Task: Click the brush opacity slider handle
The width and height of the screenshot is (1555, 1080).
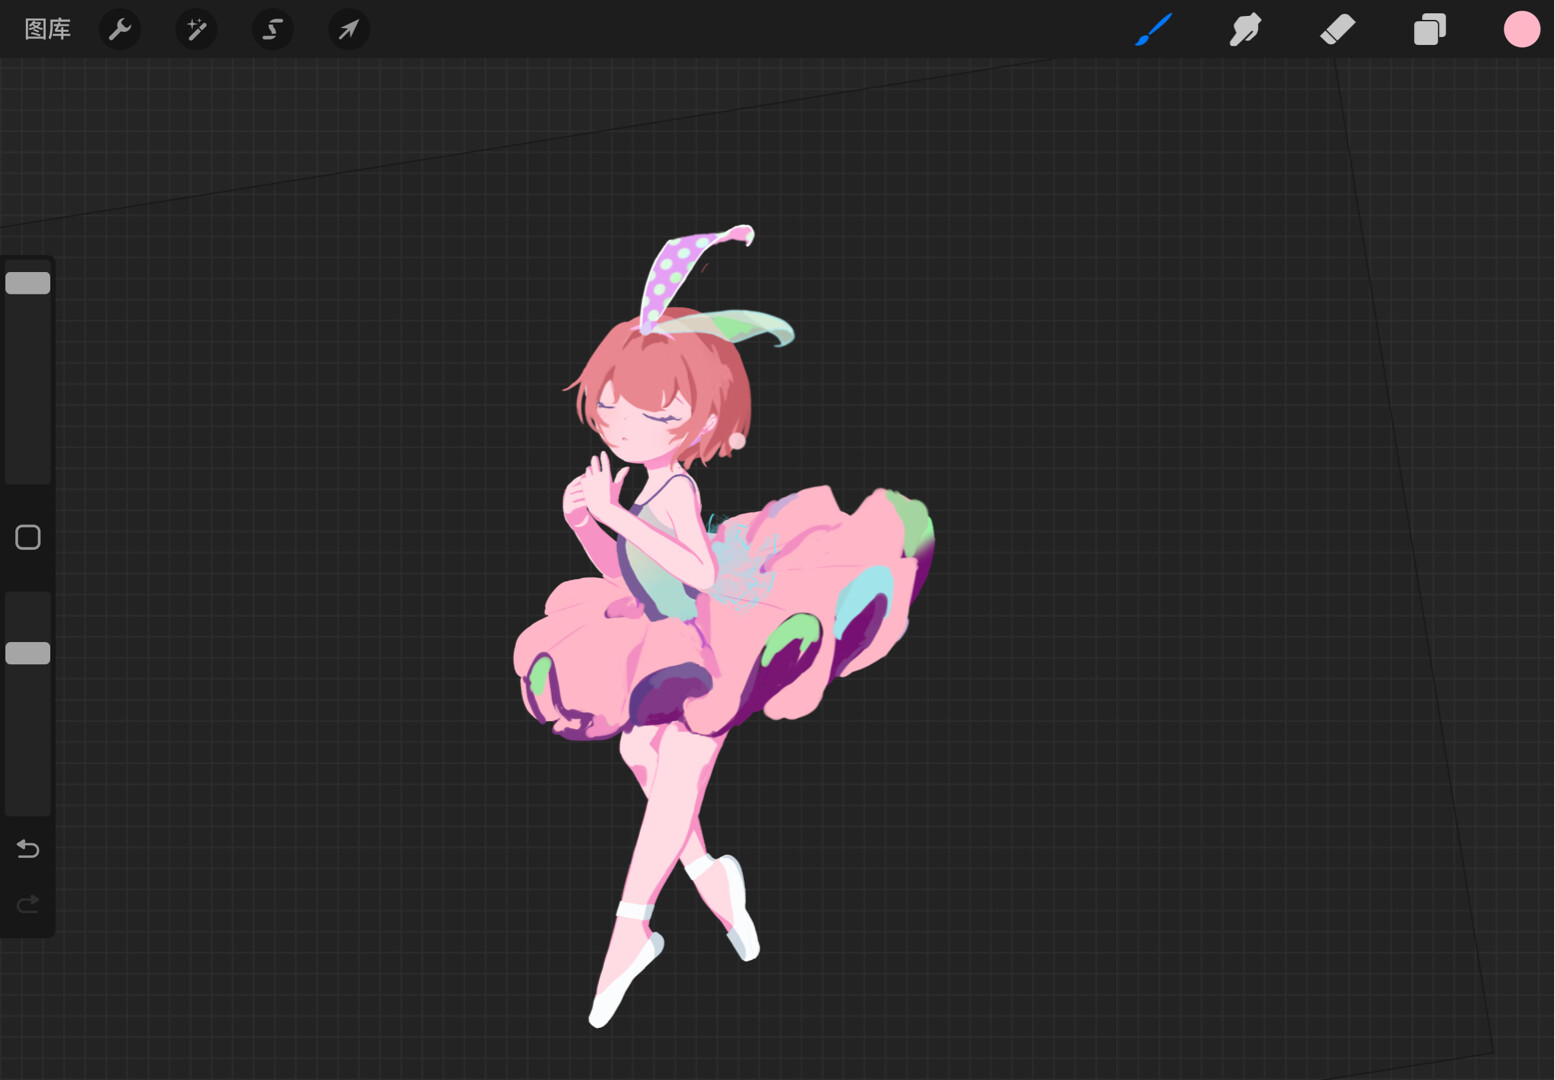Action: click(28, 653)
